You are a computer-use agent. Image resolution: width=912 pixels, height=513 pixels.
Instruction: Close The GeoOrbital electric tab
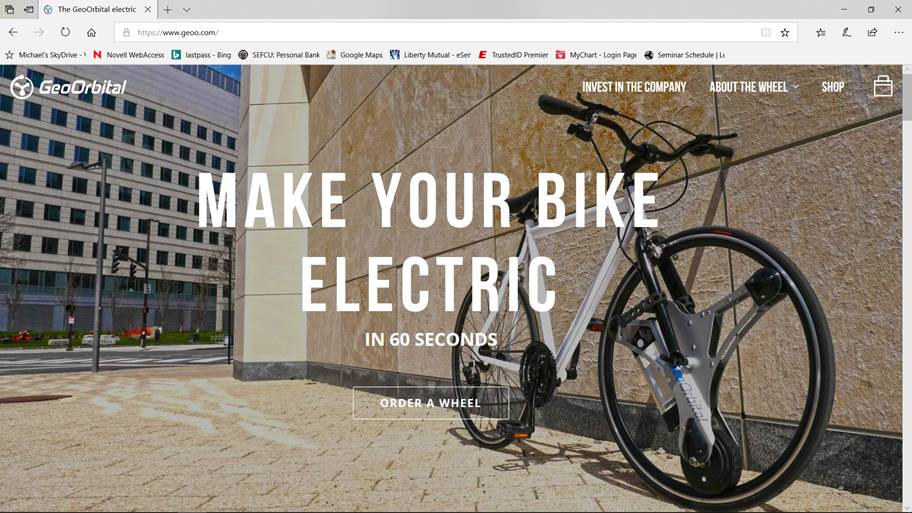148,9
